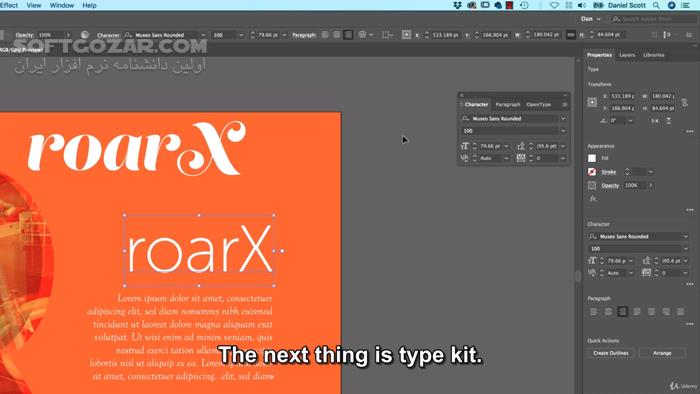
Task: Open the Stroke options link
Action: 608,172
